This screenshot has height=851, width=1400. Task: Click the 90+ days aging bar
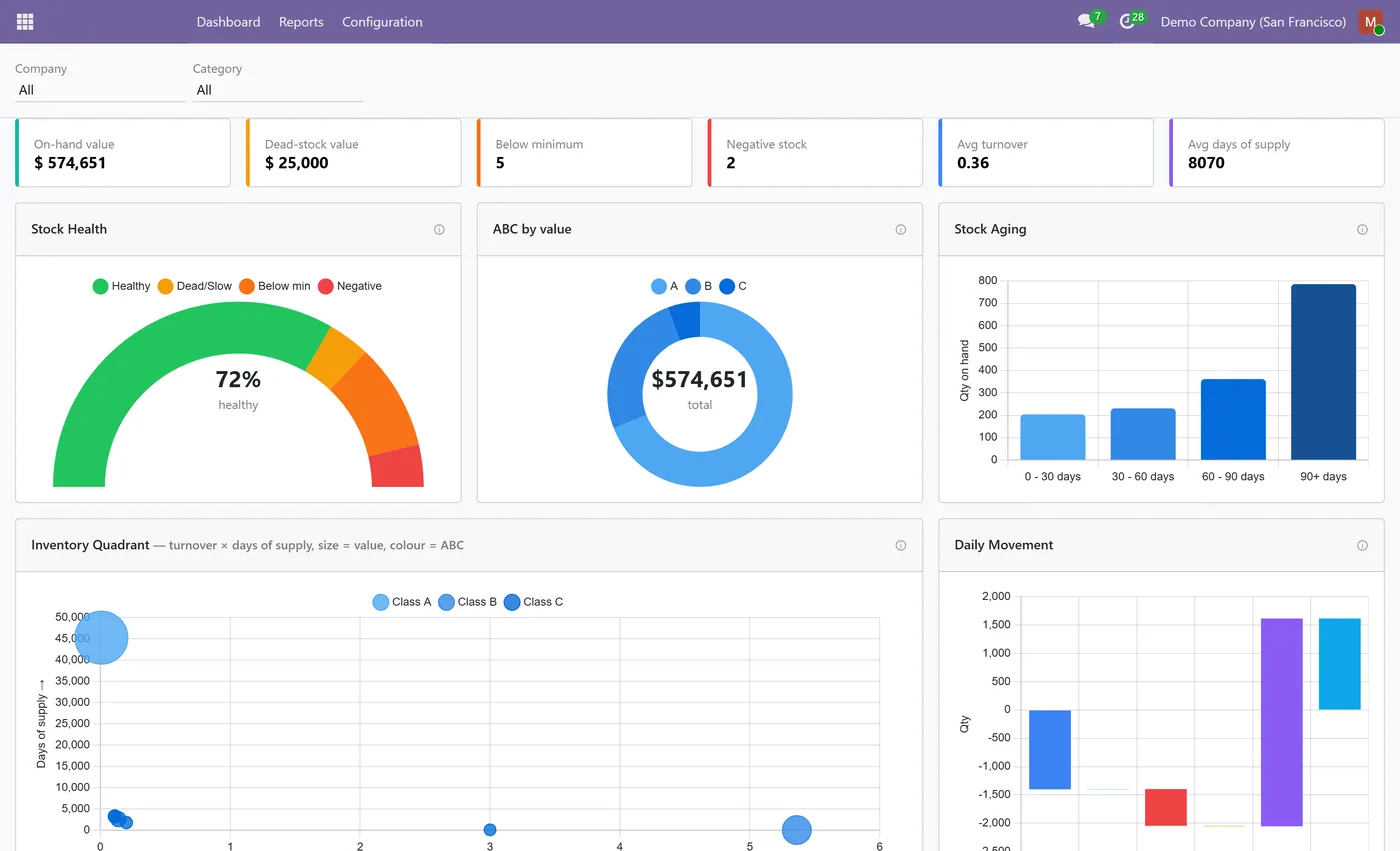1323,372
